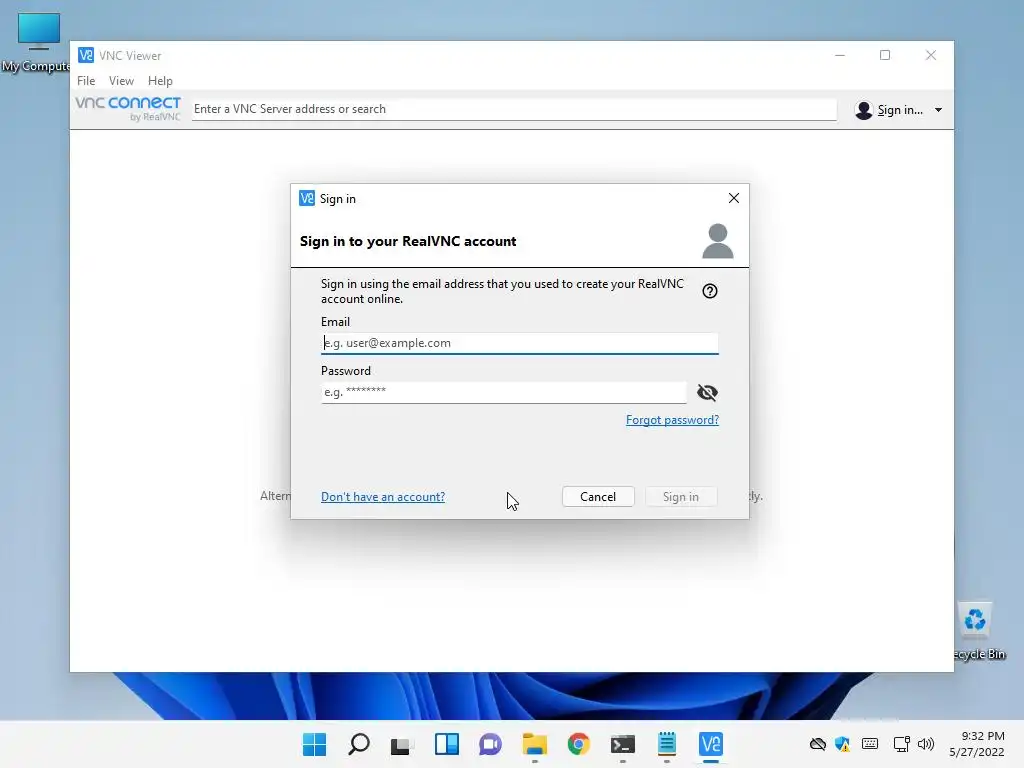This screenshot has width=1024, height=768.
Task: Click the VNC Connect logo in the toolbar
Action: [128, 108]
